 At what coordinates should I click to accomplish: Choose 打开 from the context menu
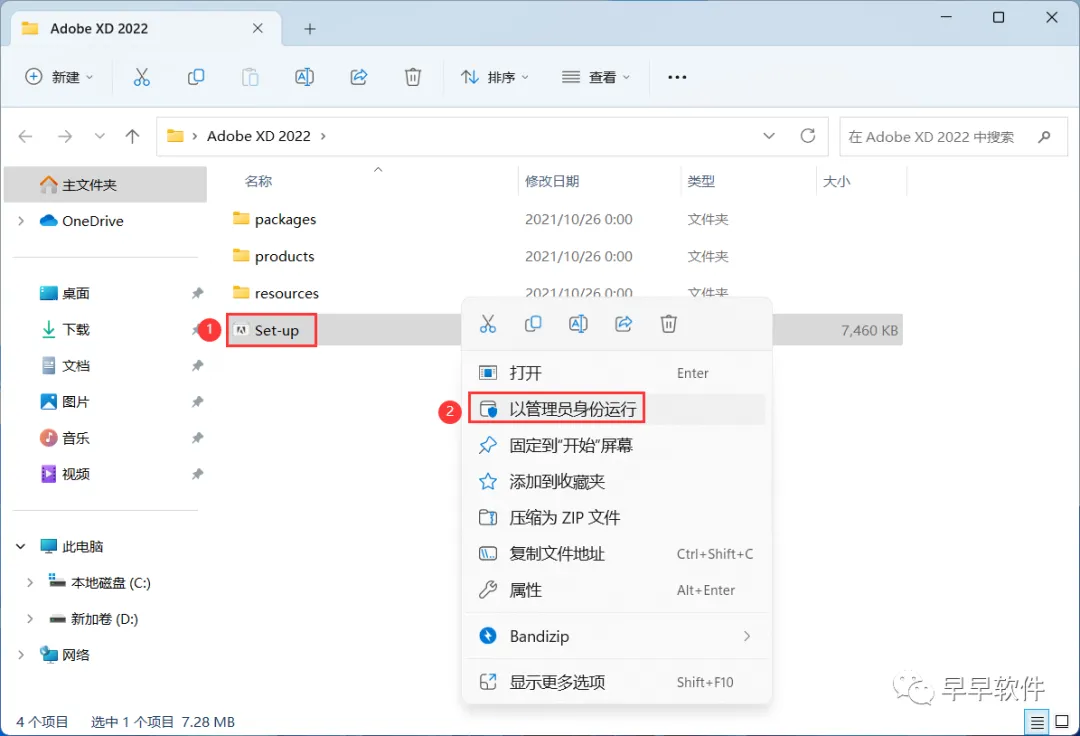pyautogui.click(x=616, y=373)
